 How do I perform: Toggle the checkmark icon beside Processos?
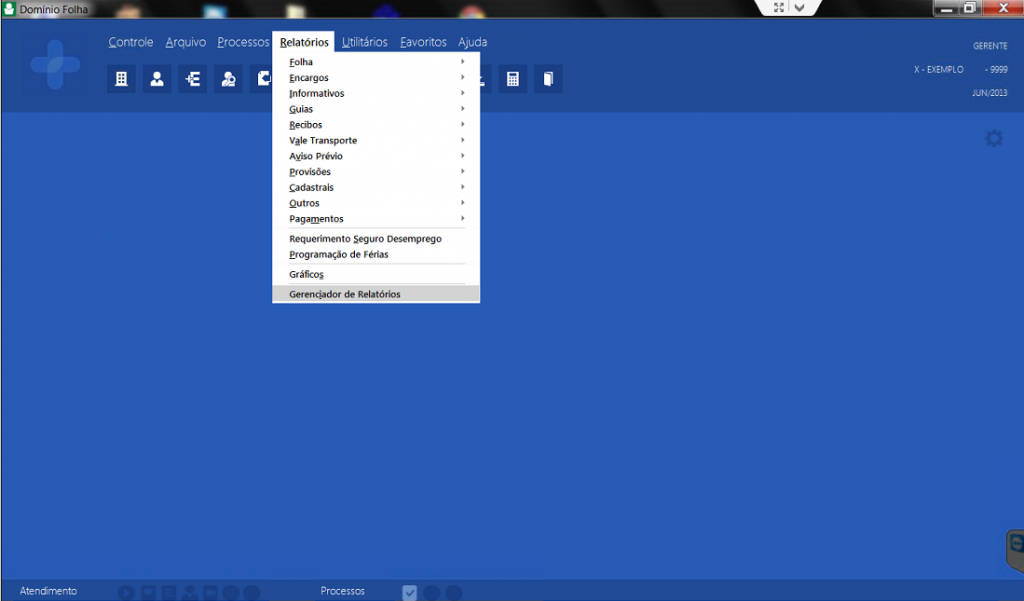[x=409, y=593]
